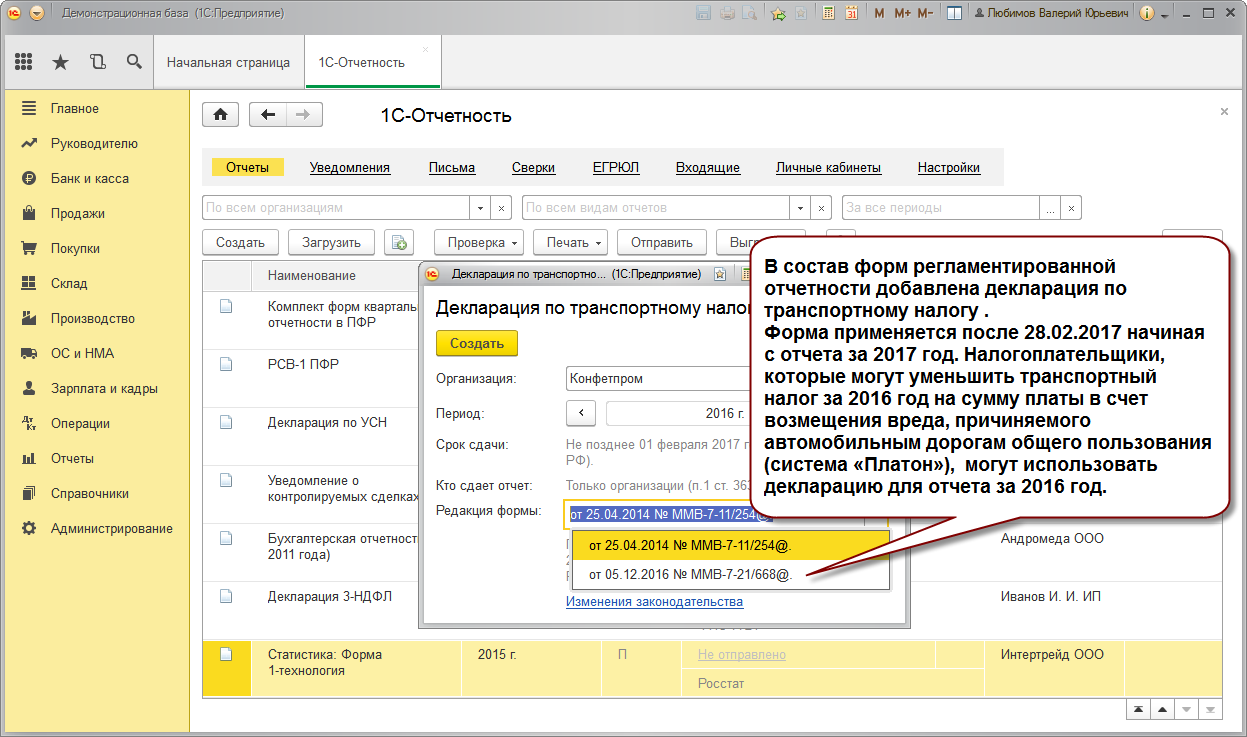Expand main menu arrow beside 1C logo
Screen dimensions: 1247x737
point(37,13)
